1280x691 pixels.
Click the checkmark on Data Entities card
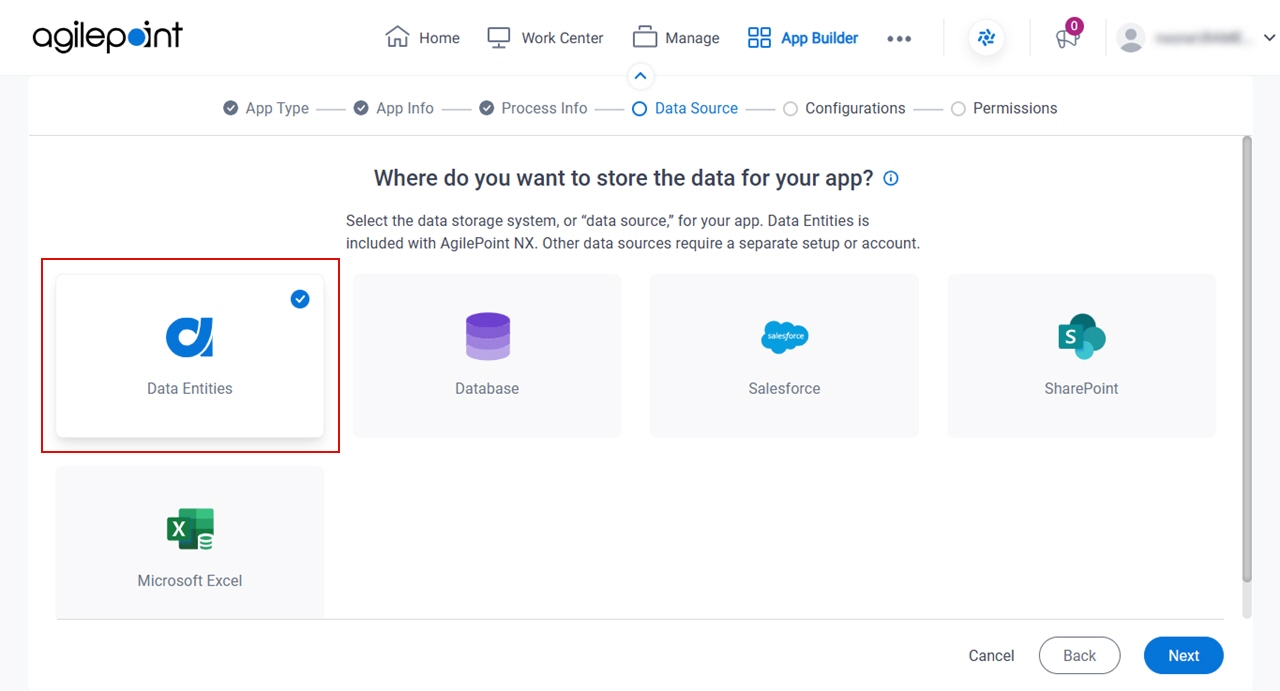click(x=300, y=299)
